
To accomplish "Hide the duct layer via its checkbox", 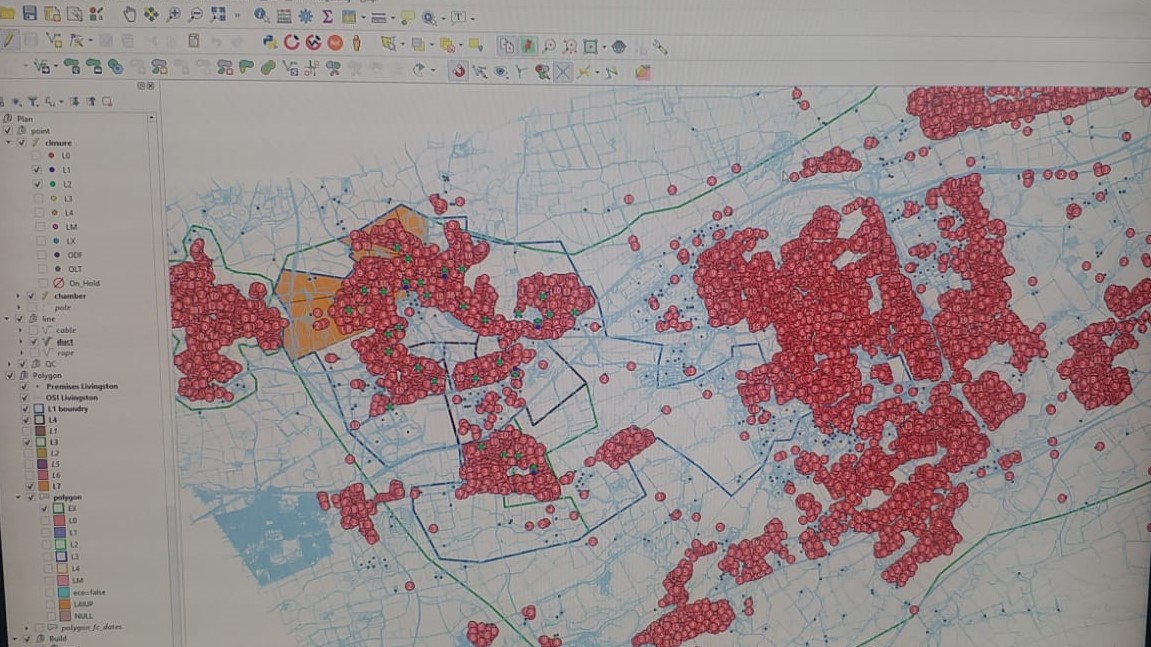I will pyautogui.click(x=32, y=342).
